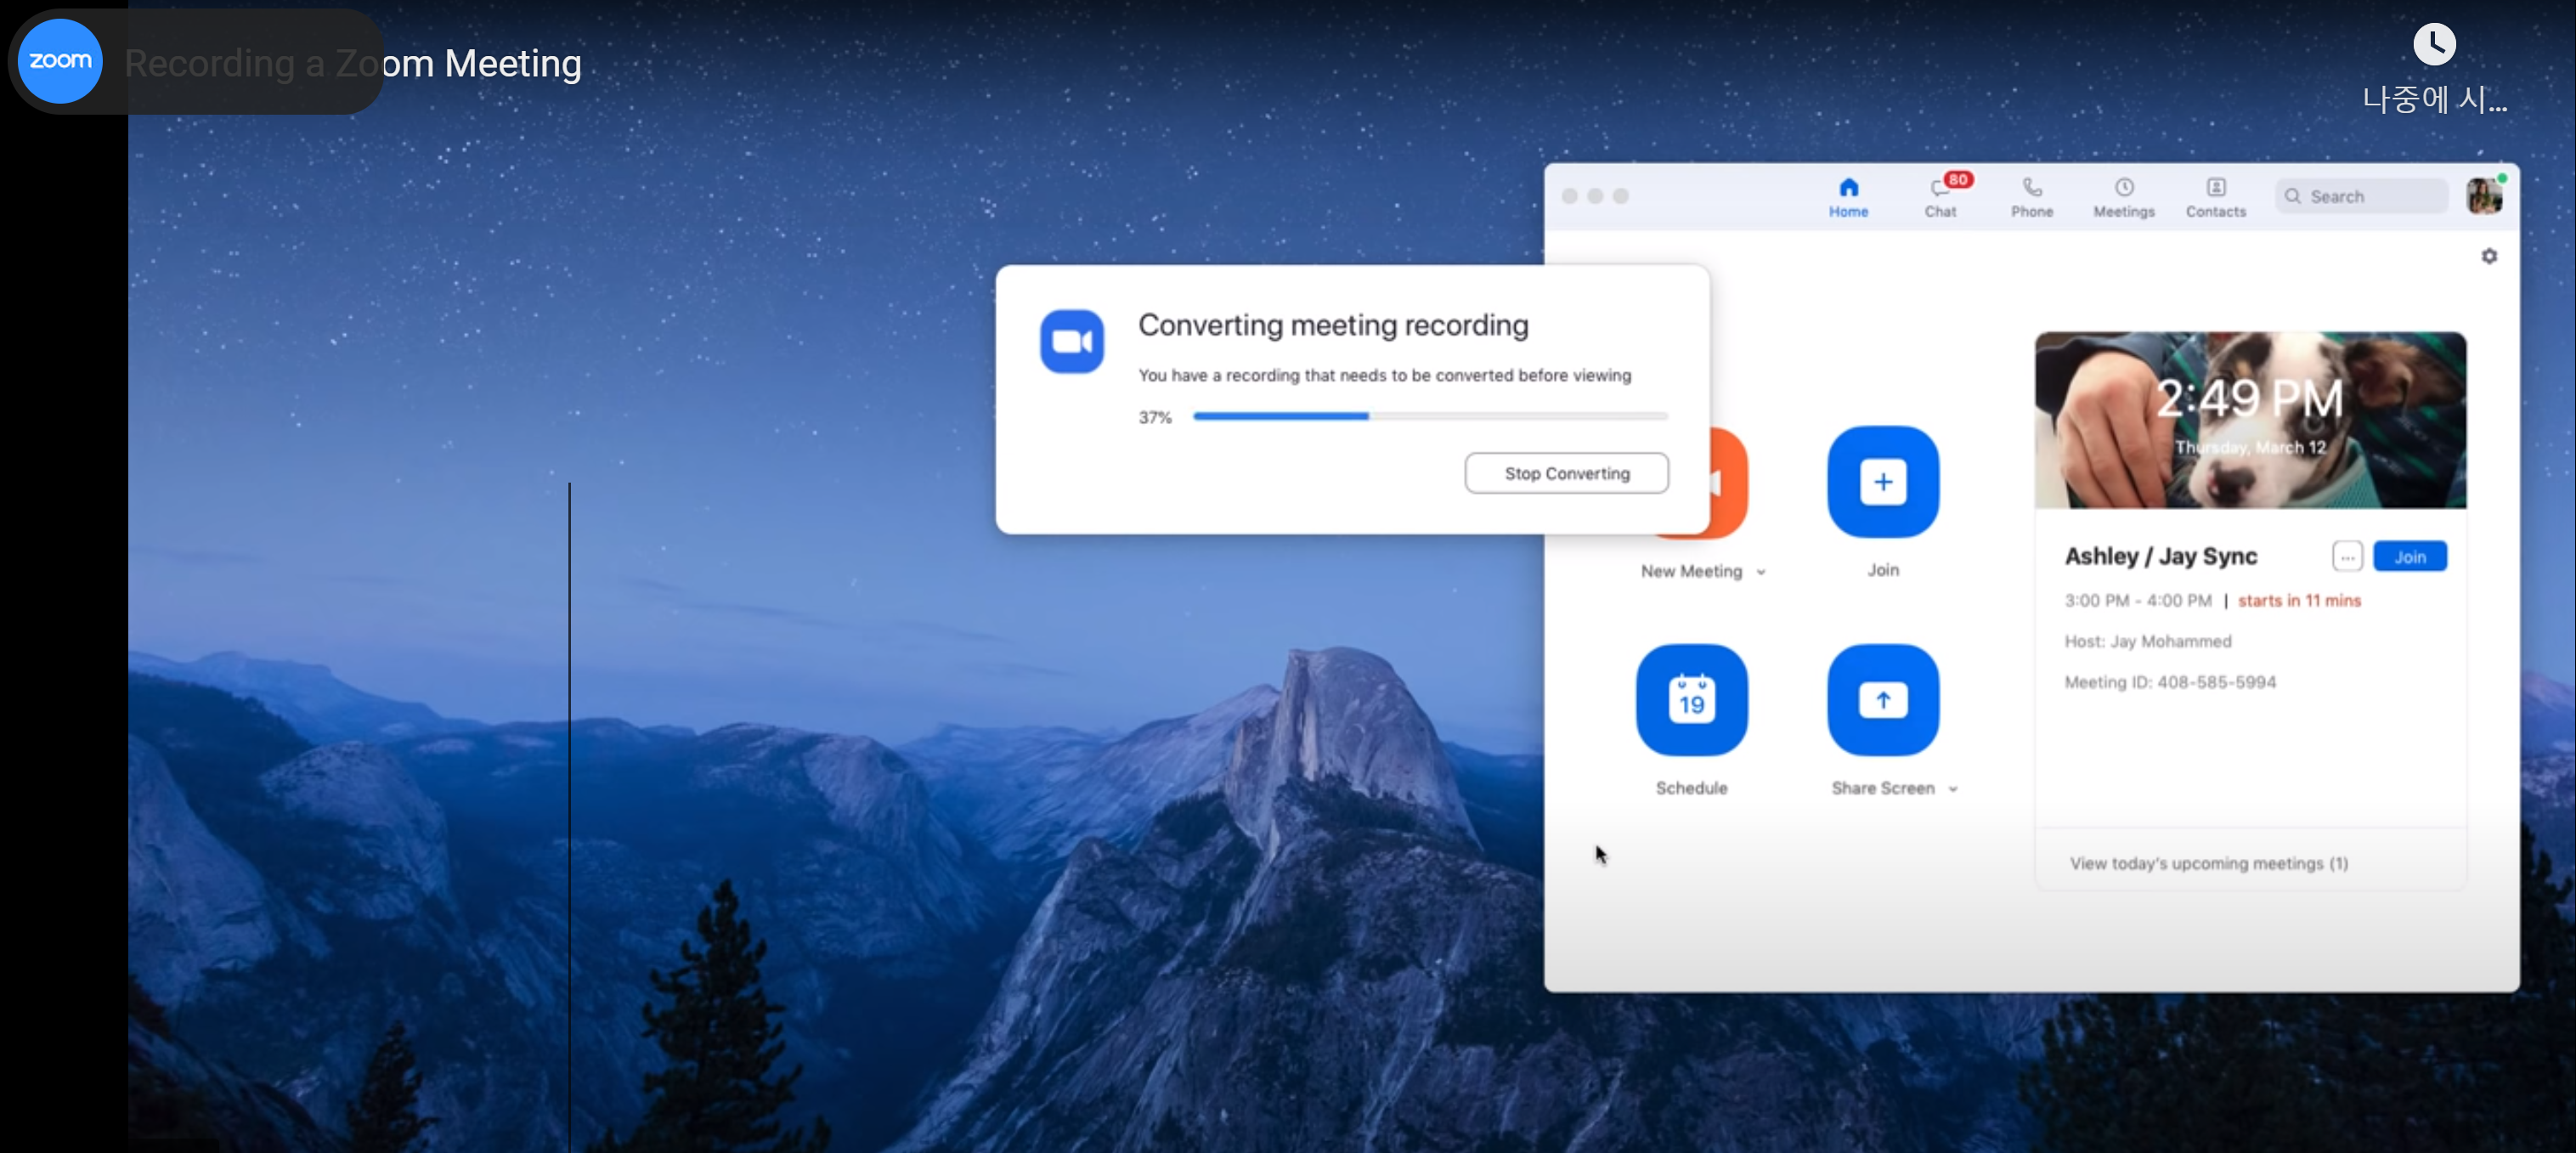2576x1153 pixels.
Task: Expand the Share Screen dropdown arrow
Action: tap(1952, 789)
